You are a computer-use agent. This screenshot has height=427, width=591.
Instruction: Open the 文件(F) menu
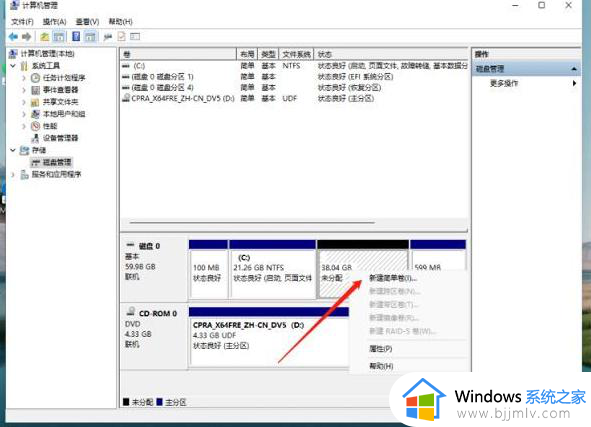click(22, 21)
